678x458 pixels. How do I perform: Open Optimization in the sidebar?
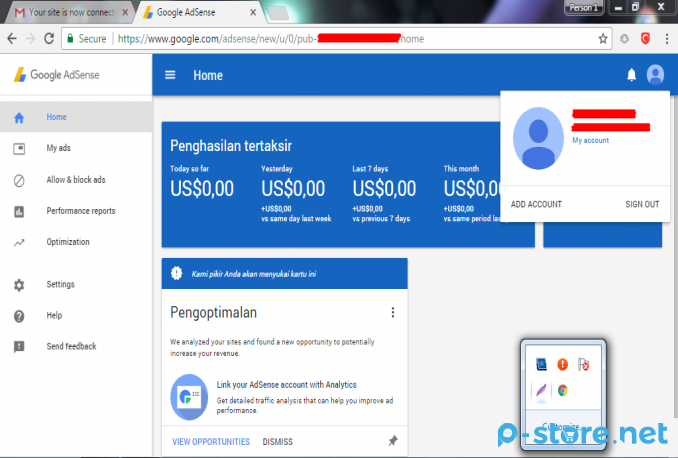pyautogui.click(x=67, y=242)
